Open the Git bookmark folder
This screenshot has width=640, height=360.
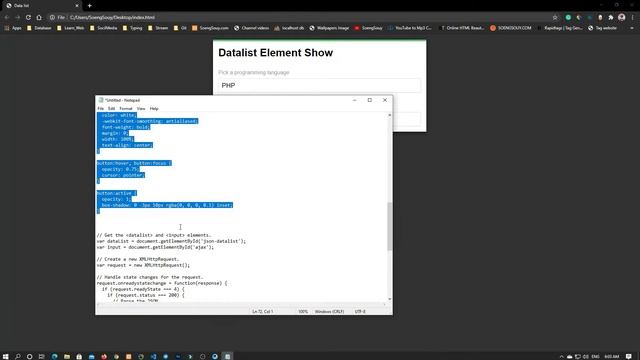tap(180, 28)
